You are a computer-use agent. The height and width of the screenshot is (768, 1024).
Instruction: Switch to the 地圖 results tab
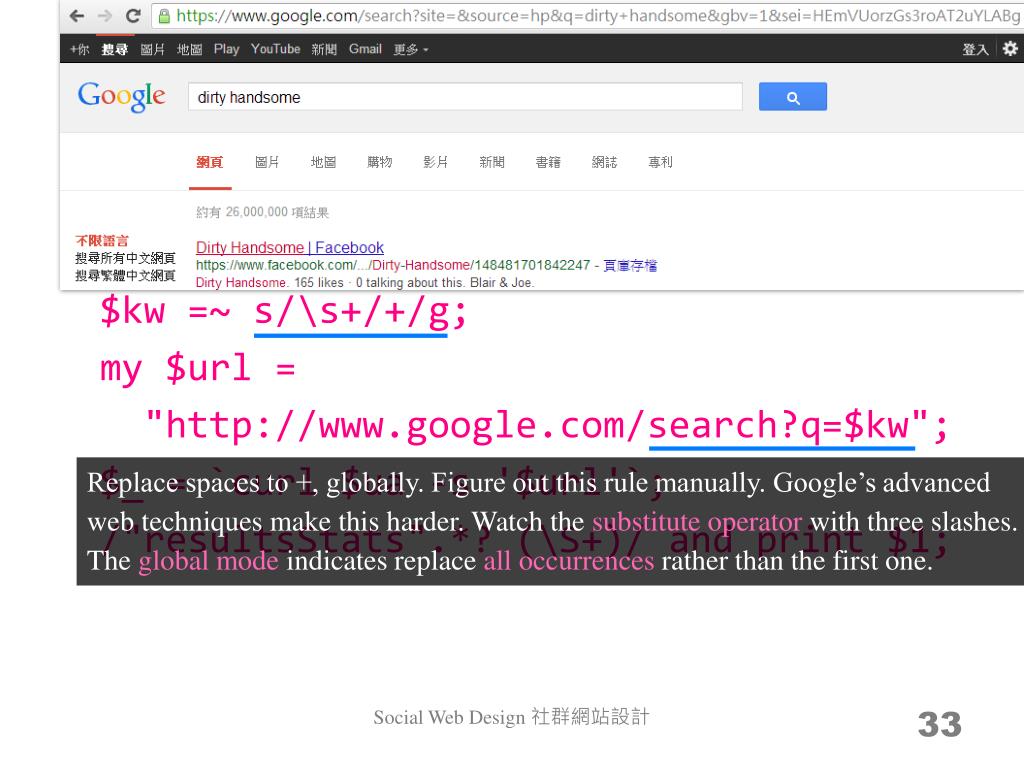point(323,162)
